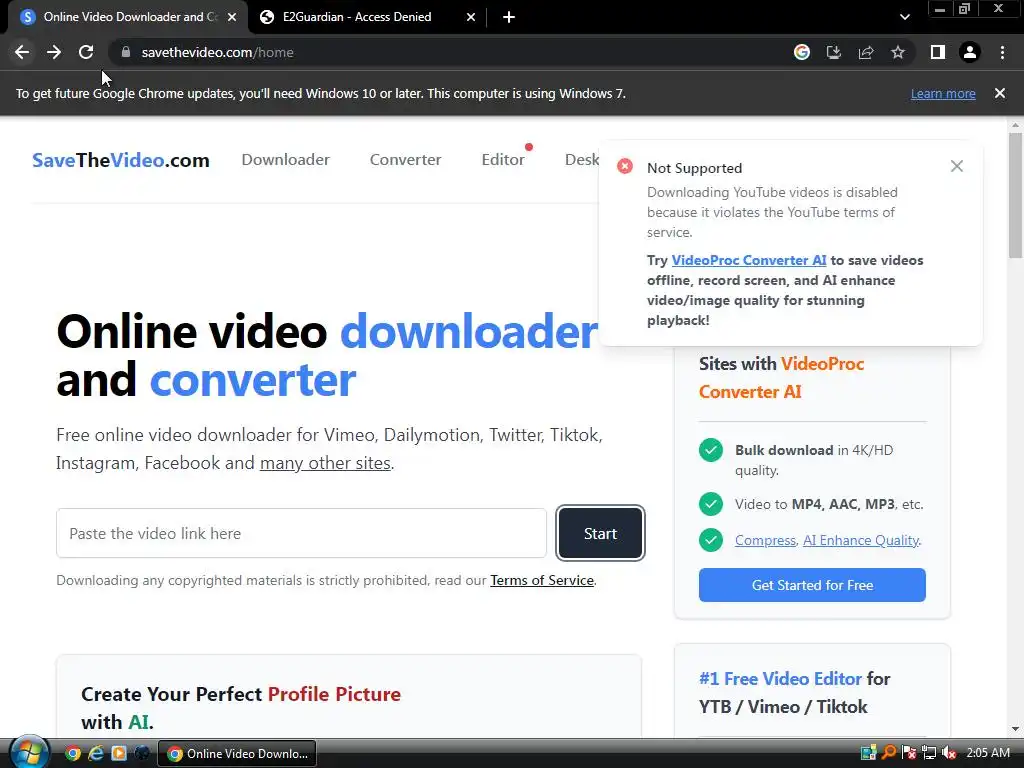Open the many other sites link

[x=325, y=463]
